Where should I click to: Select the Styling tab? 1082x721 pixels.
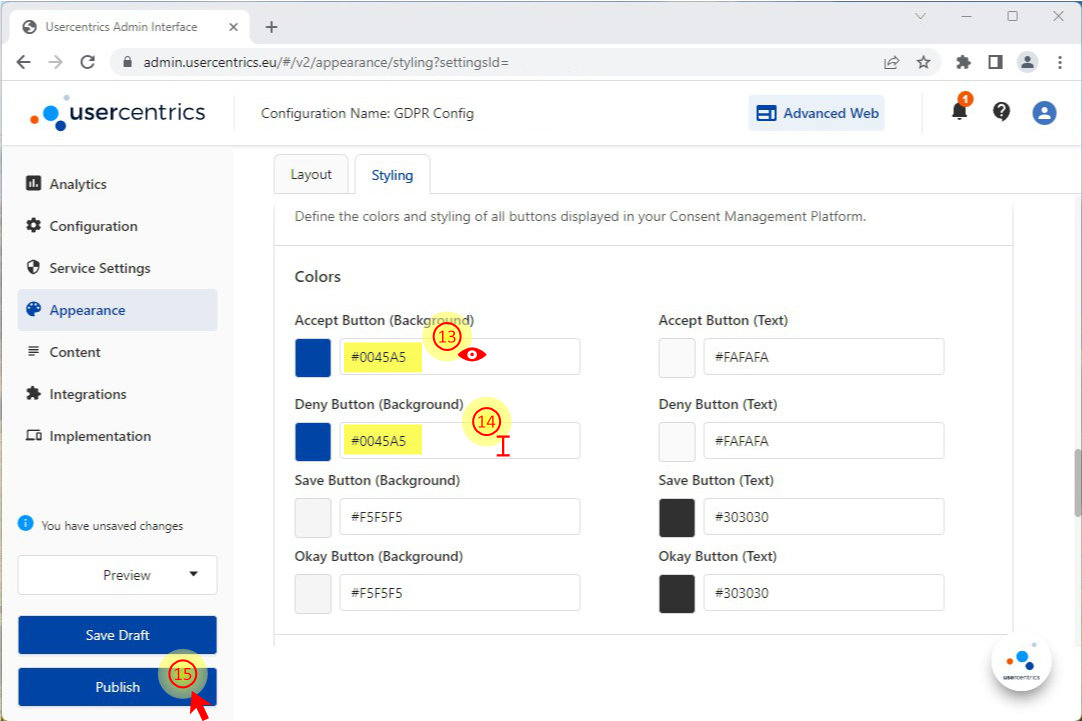coord(392,175)
